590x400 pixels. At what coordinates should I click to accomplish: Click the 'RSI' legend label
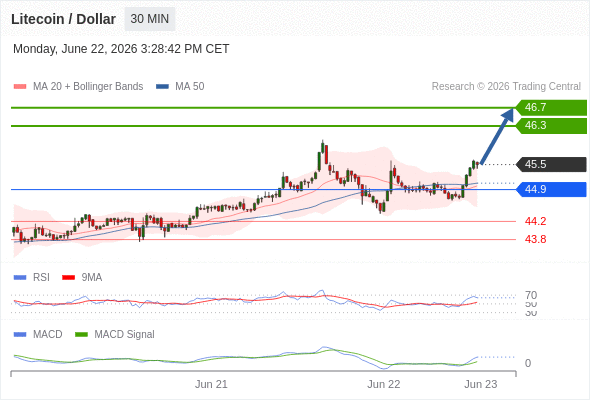click(x=41, y=278)
